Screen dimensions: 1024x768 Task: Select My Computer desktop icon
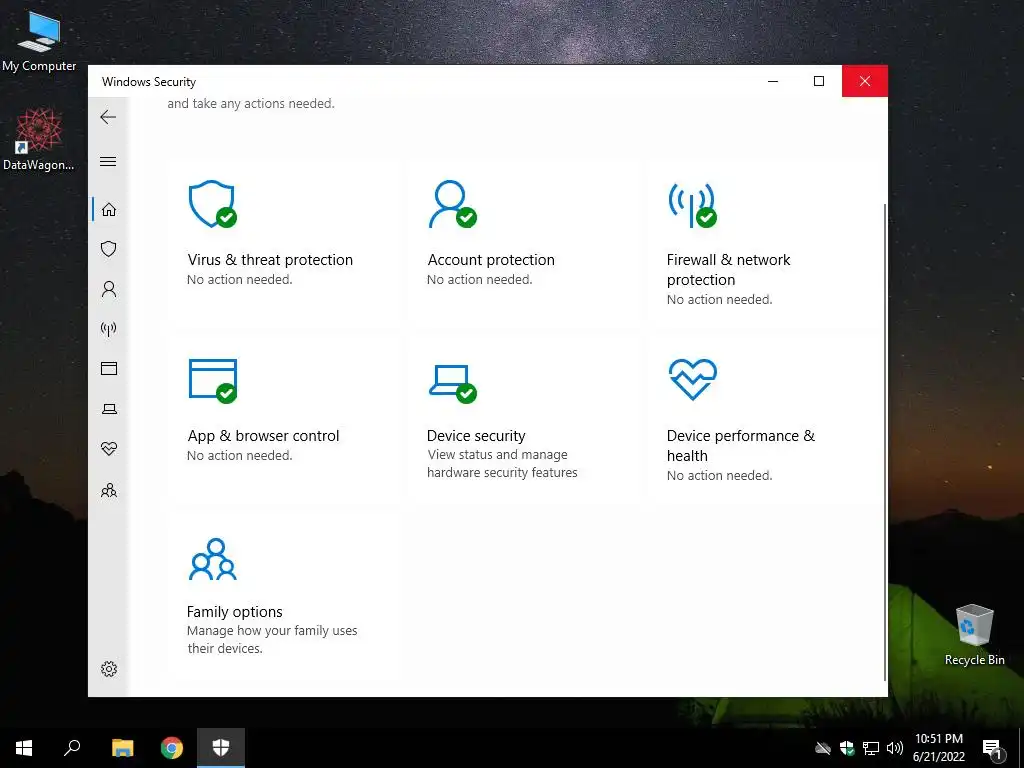coord(39,40)
